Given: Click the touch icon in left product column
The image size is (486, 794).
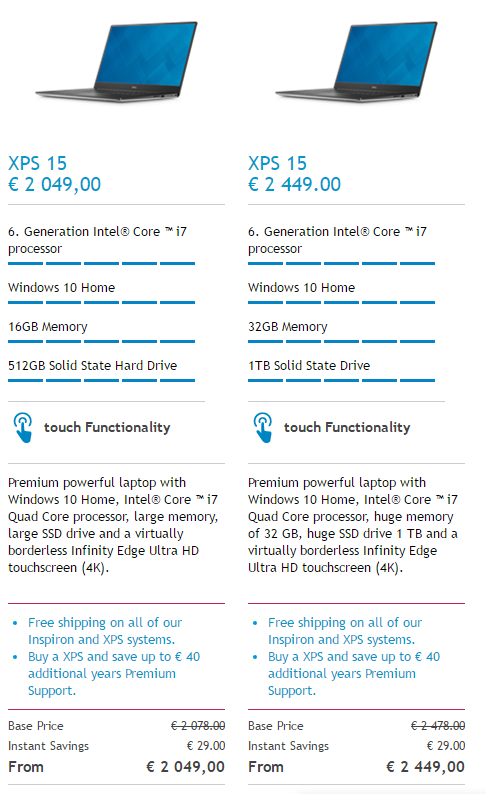Looking at the screenshot, I should [23, 427].
